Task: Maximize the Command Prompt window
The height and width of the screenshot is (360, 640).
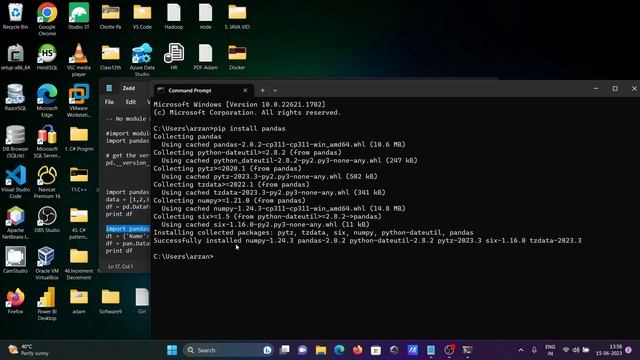Action: coord(615,89)
